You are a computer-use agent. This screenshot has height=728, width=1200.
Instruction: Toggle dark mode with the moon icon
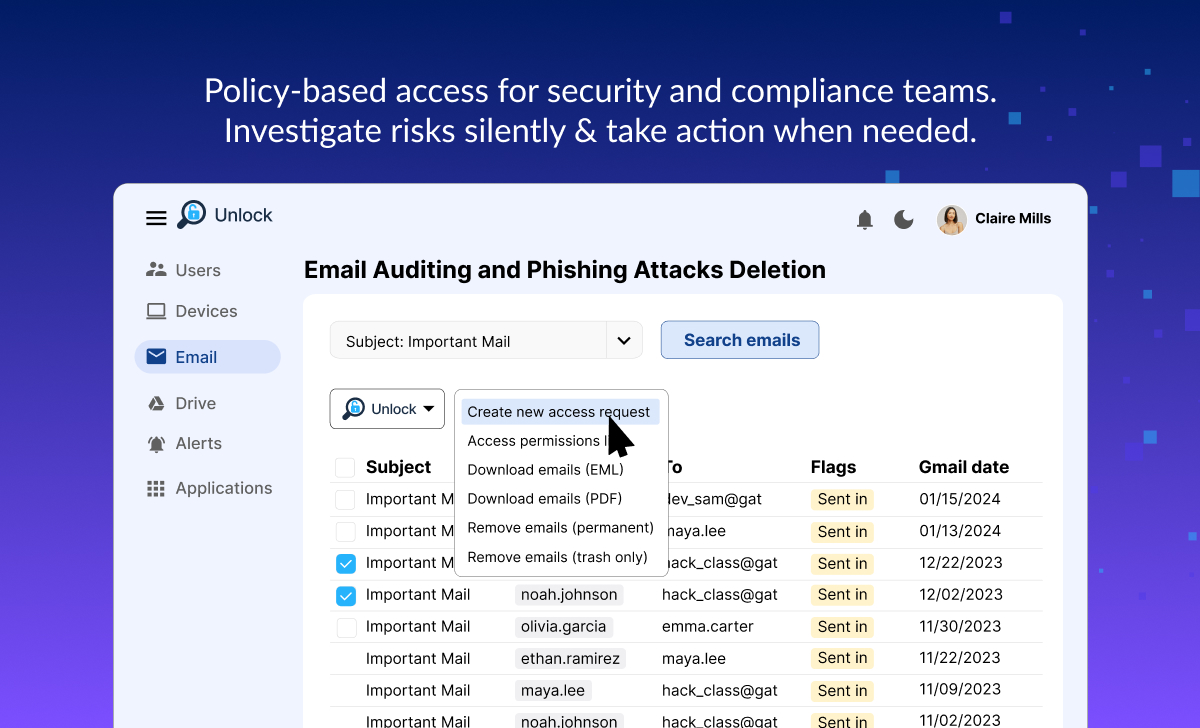click(x=903, y=218)
